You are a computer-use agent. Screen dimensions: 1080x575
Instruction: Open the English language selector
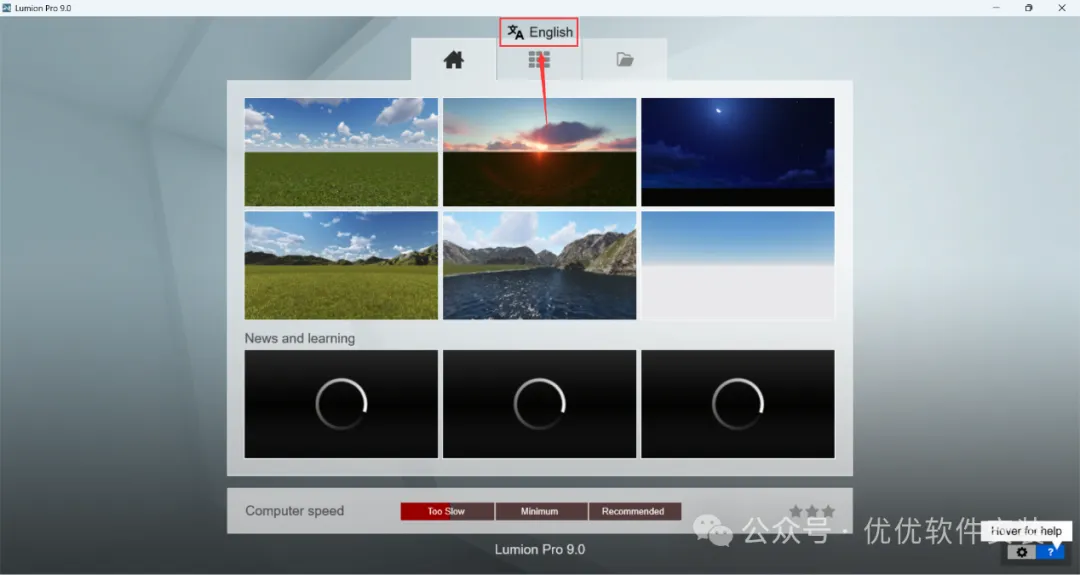click(x=539, y=32)
